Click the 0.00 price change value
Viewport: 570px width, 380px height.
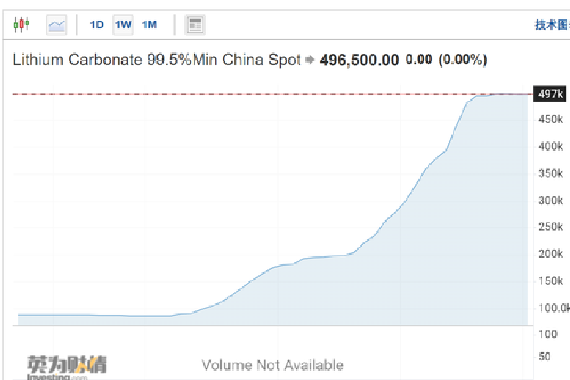tap(419, 60)
